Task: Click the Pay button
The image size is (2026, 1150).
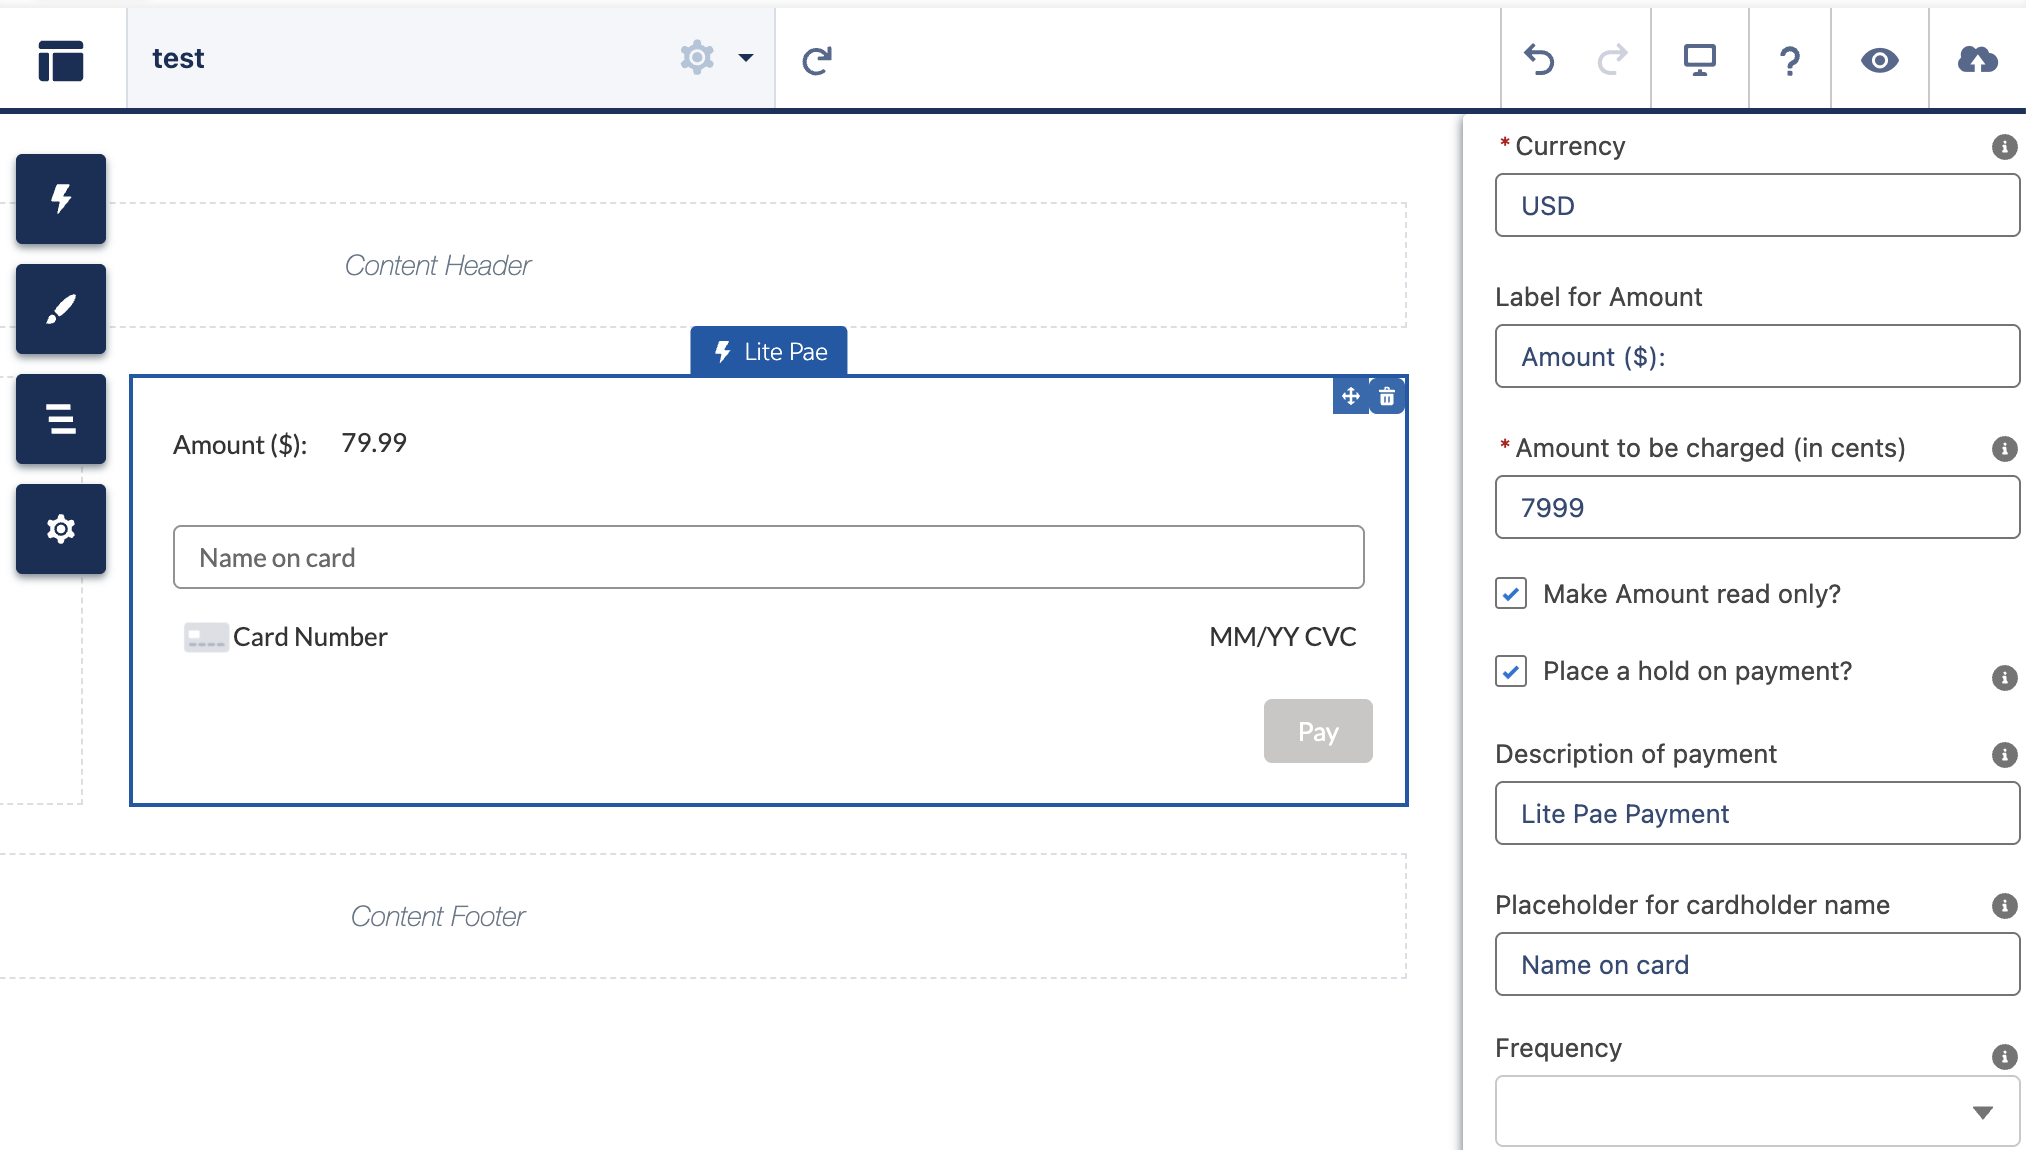Action: click(x=1318, y=731)
